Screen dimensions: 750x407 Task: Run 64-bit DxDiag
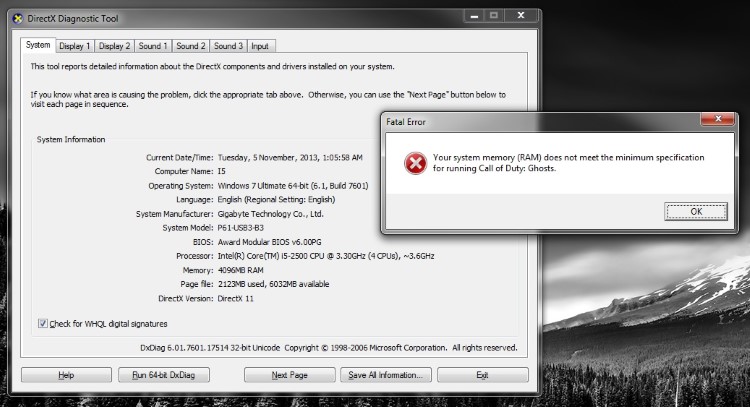coord(164,375)
